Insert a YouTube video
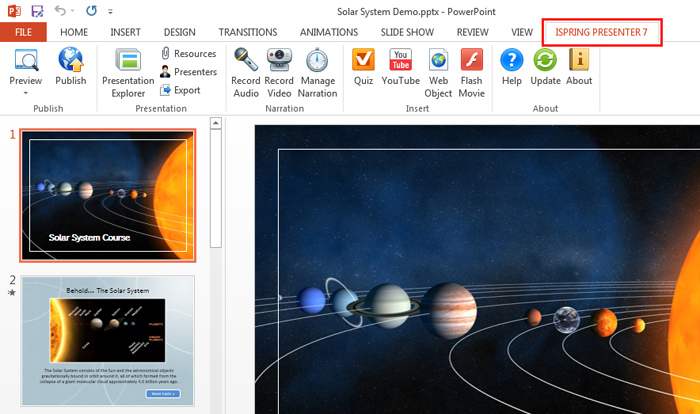Screen dimensions: 700x414 (x=400, y=67)
